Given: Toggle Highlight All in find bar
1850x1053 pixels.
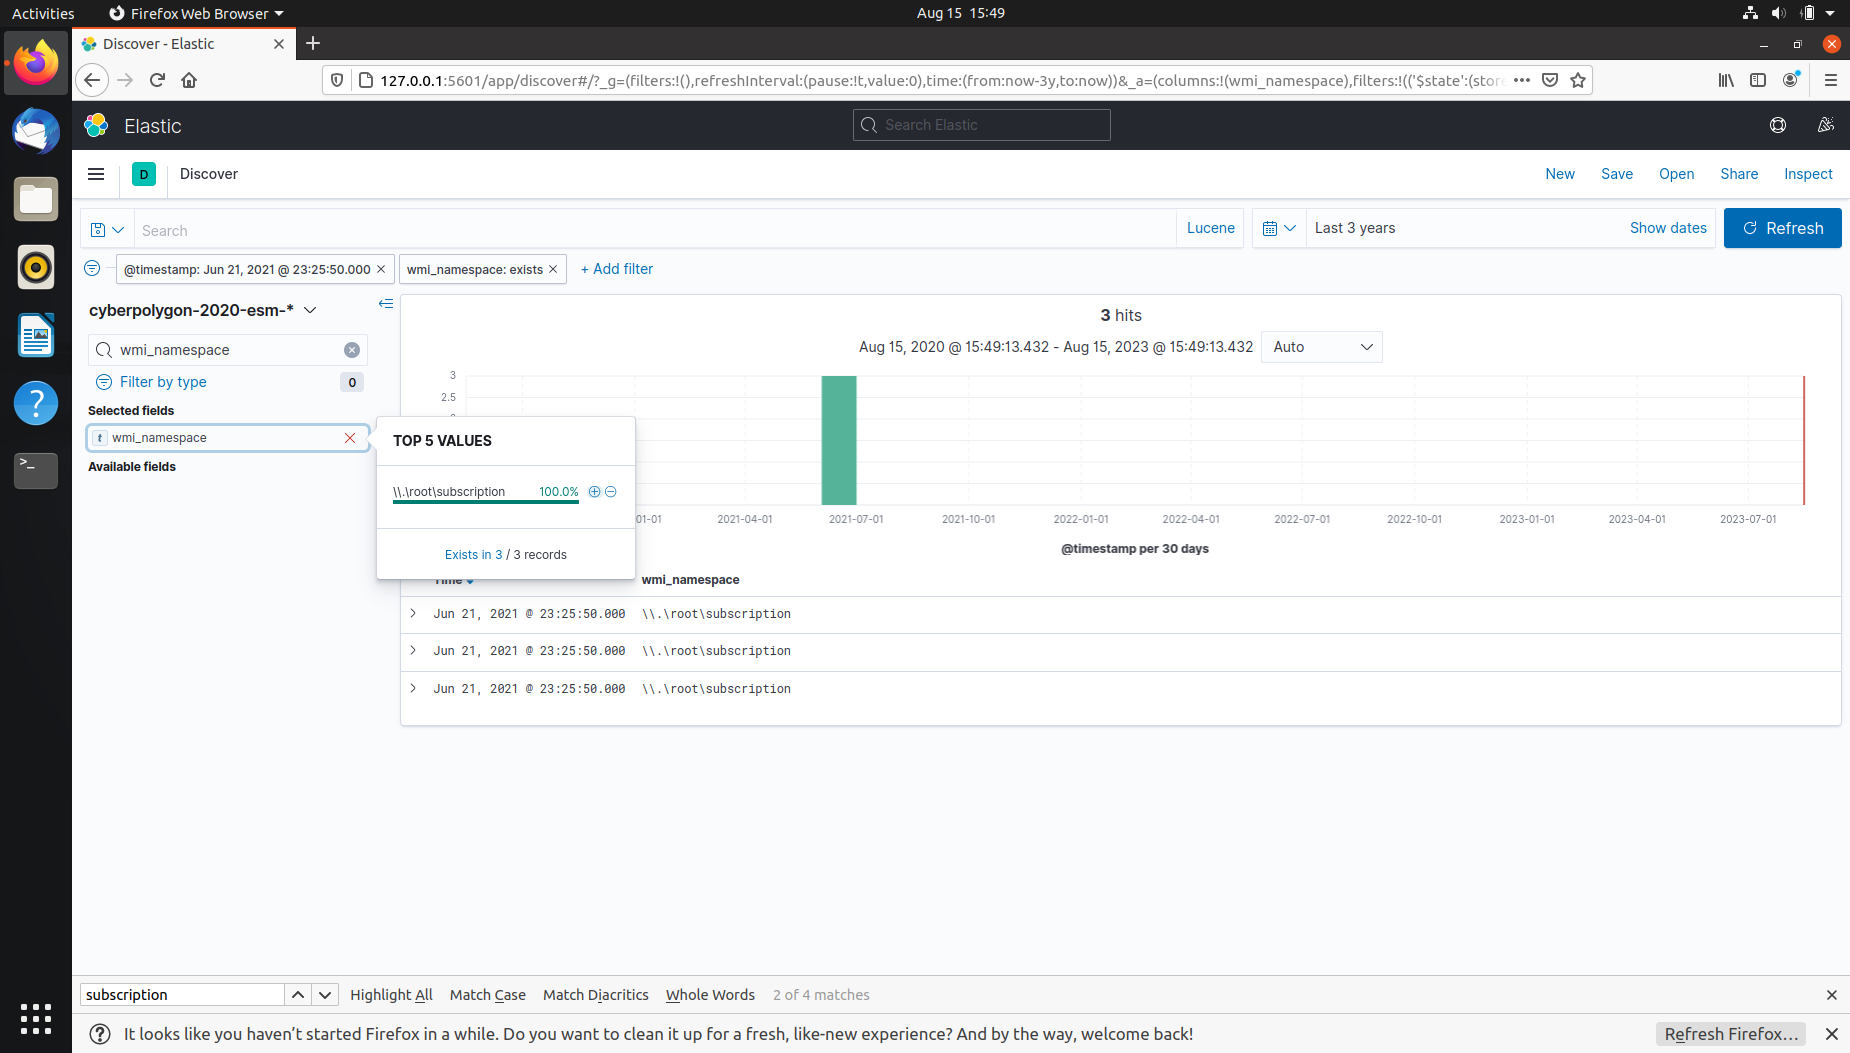Looking at the screenshot, I should (x=391, y=995).
